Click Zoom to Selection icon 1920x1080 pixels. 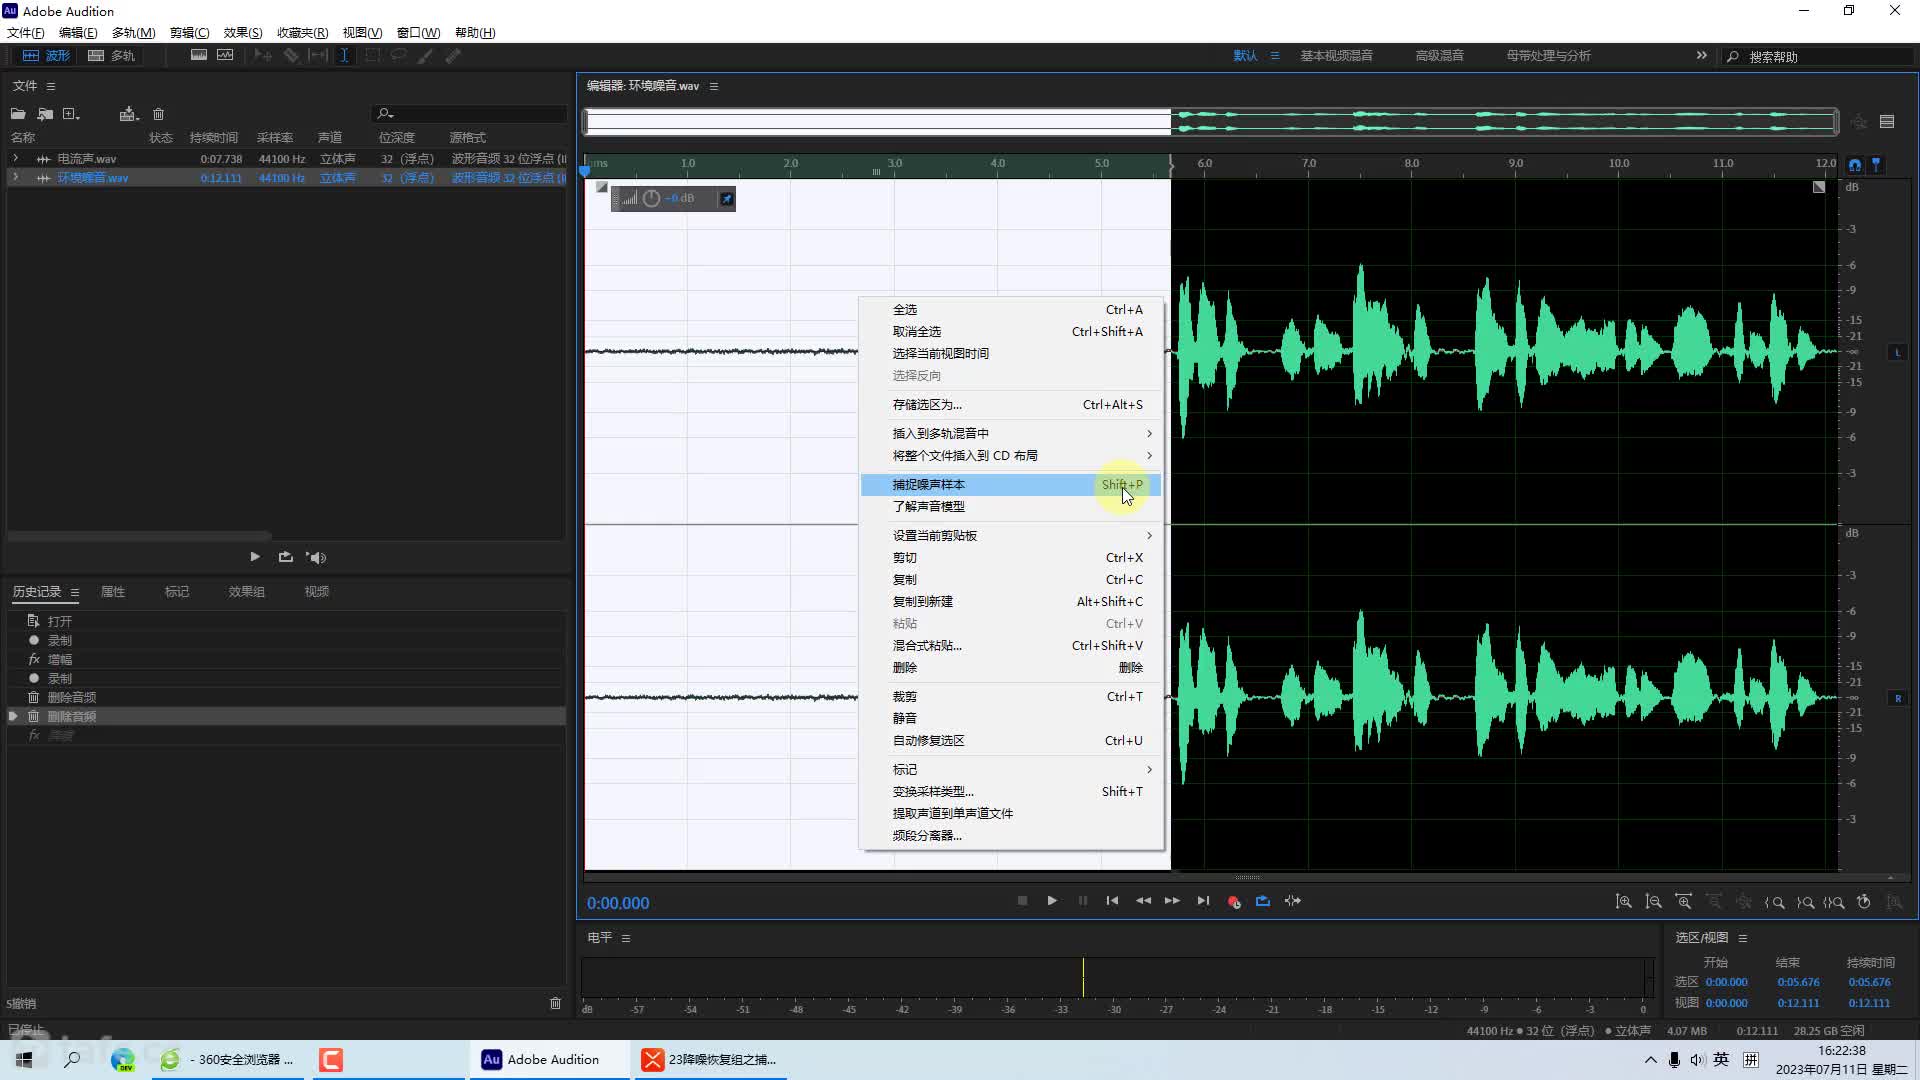coord(1834,902)
